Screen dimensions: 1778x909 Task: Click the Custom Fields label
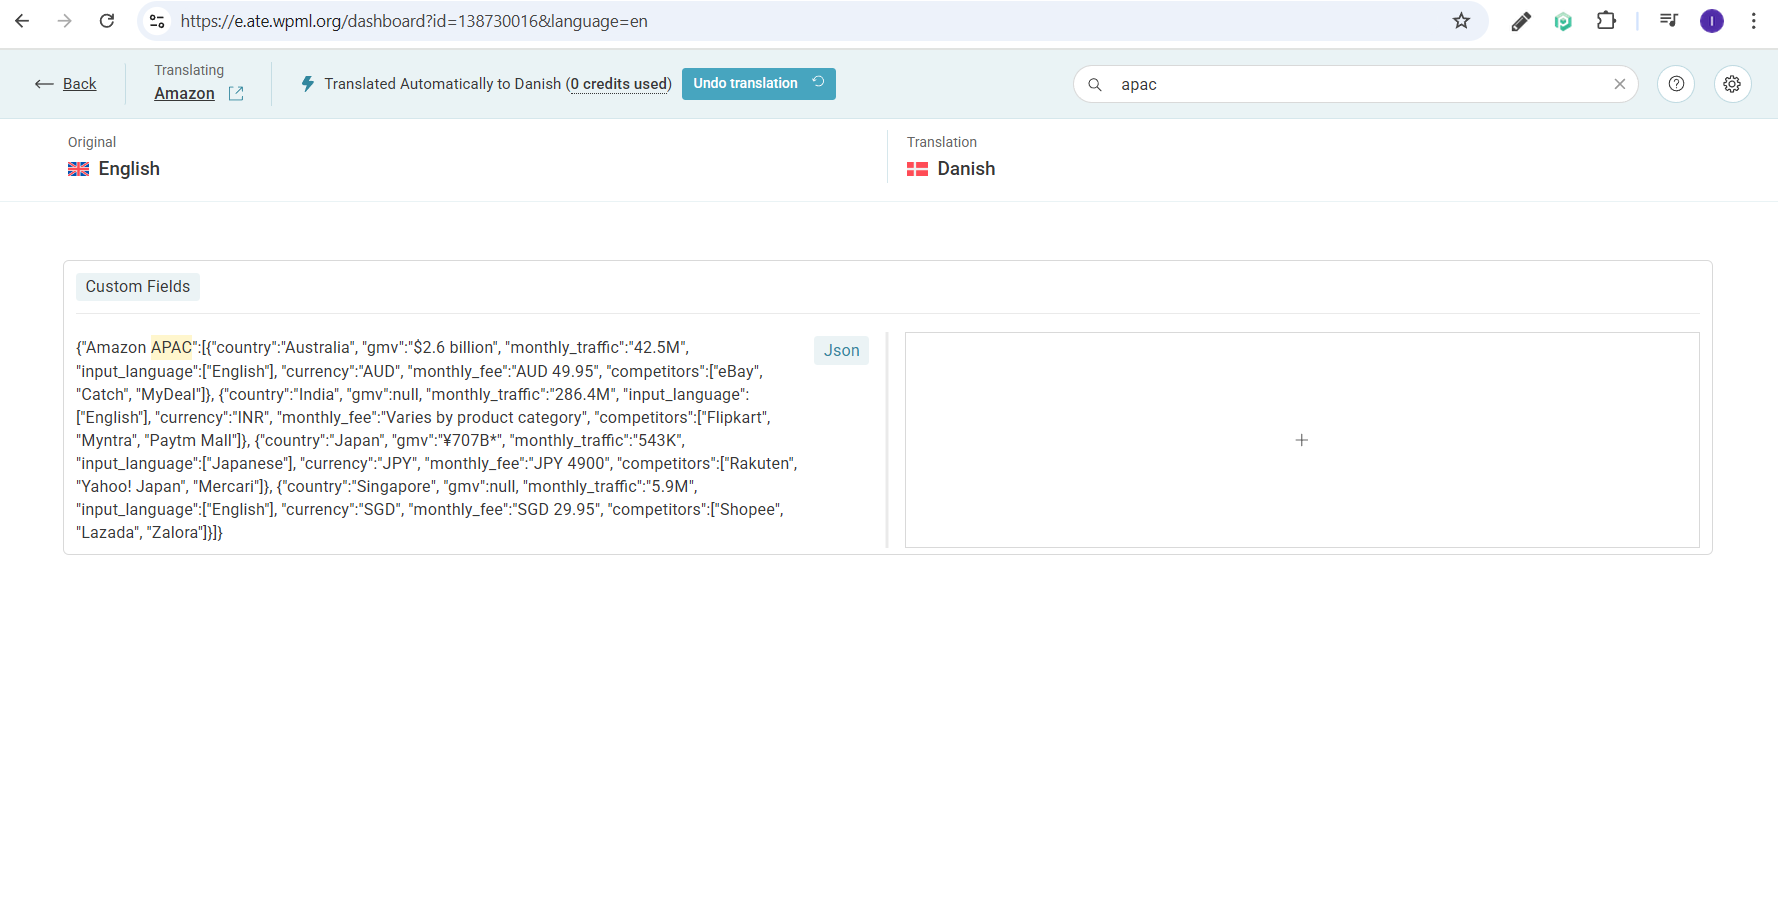click(x=138, y=287)
